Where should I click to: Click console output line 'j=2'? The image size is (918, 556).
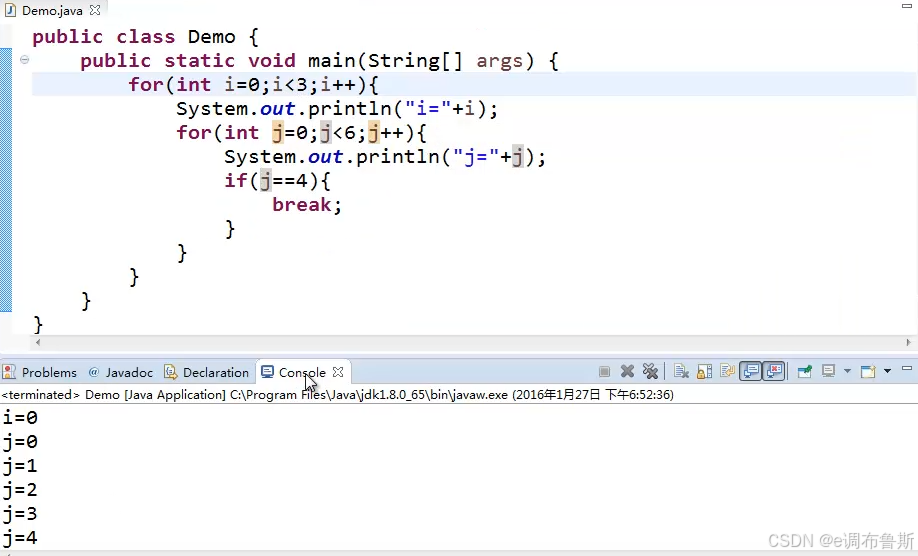(20, 490)
